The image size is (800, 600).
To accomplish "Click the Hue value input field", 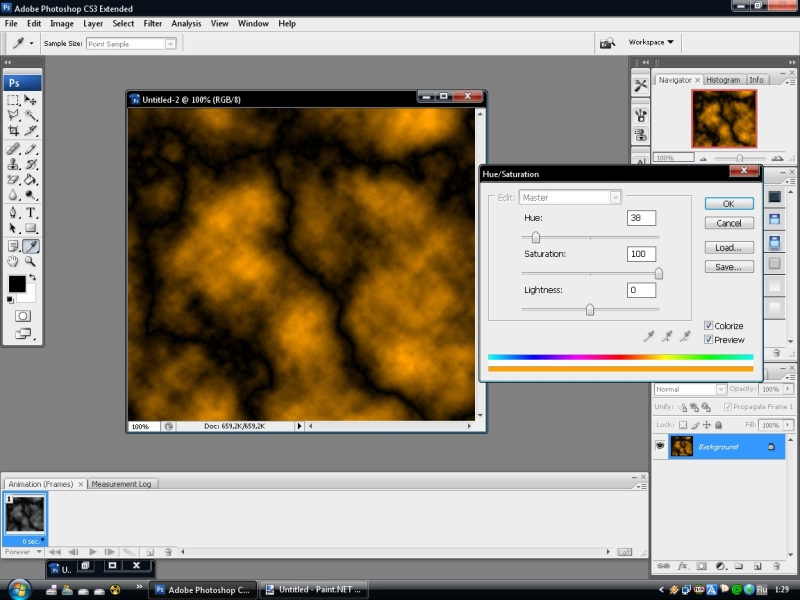I will 641,218.
